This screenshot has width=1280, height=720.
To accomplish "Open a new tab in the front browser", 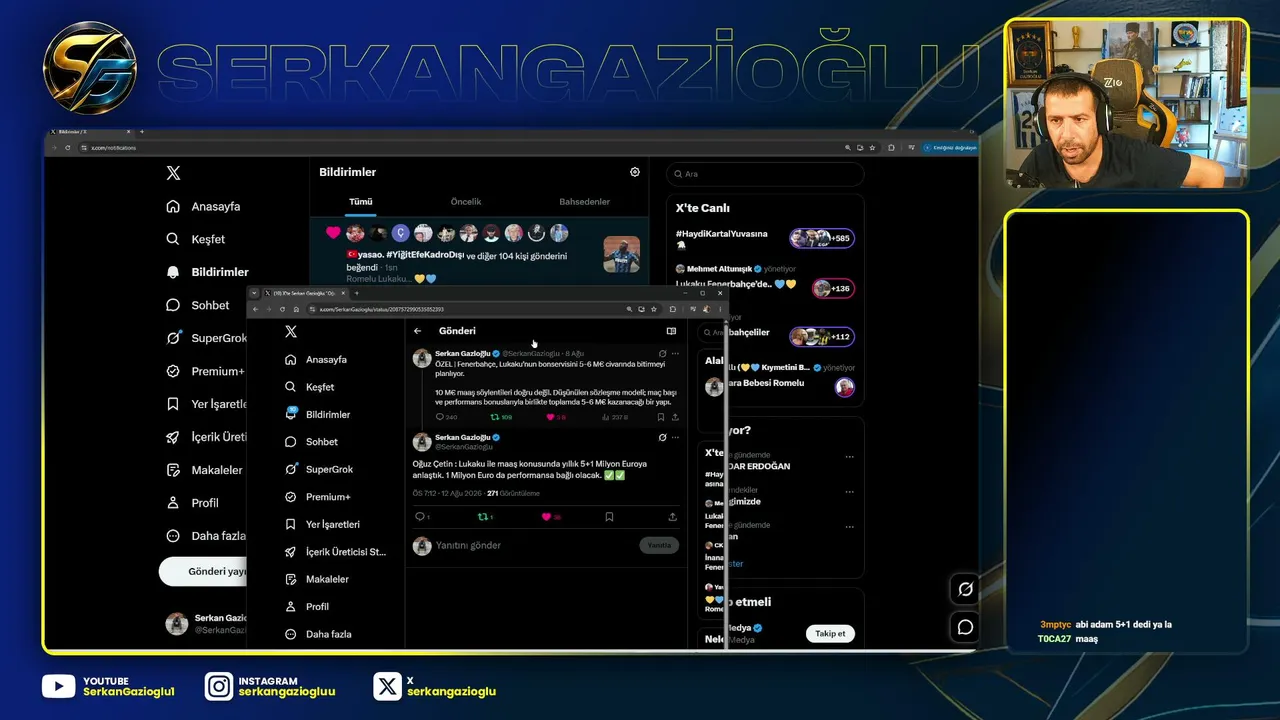I will click(356, 293).
